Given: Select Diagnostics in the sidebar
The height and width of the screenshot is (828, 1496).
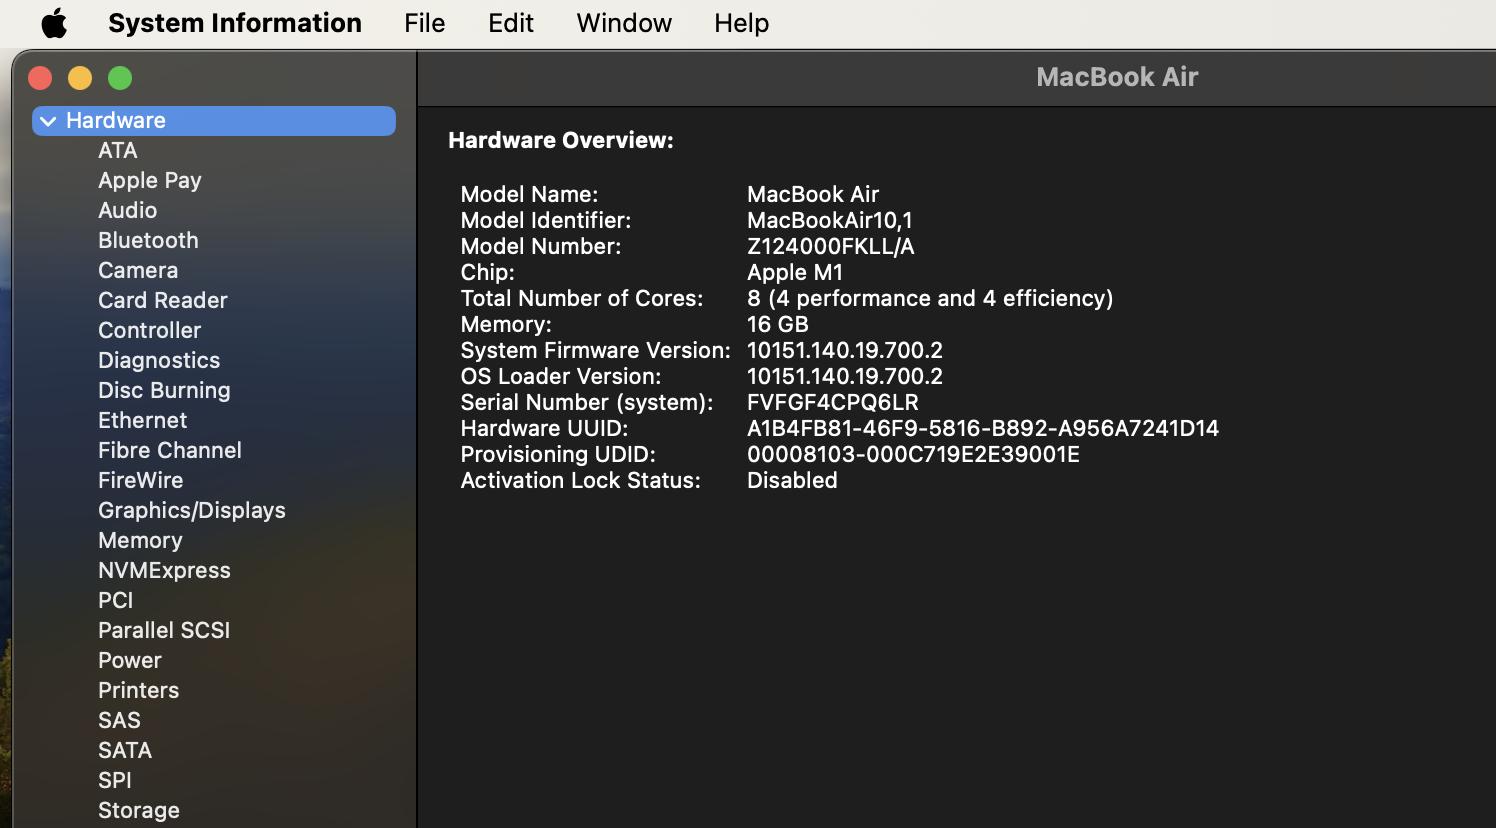Looking at the screenshot, I should click(x=159, y=360).
